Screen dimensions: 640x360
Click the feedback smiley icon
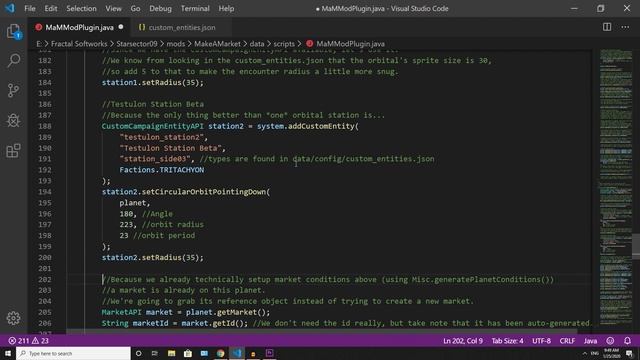click(x=610, y=341)
